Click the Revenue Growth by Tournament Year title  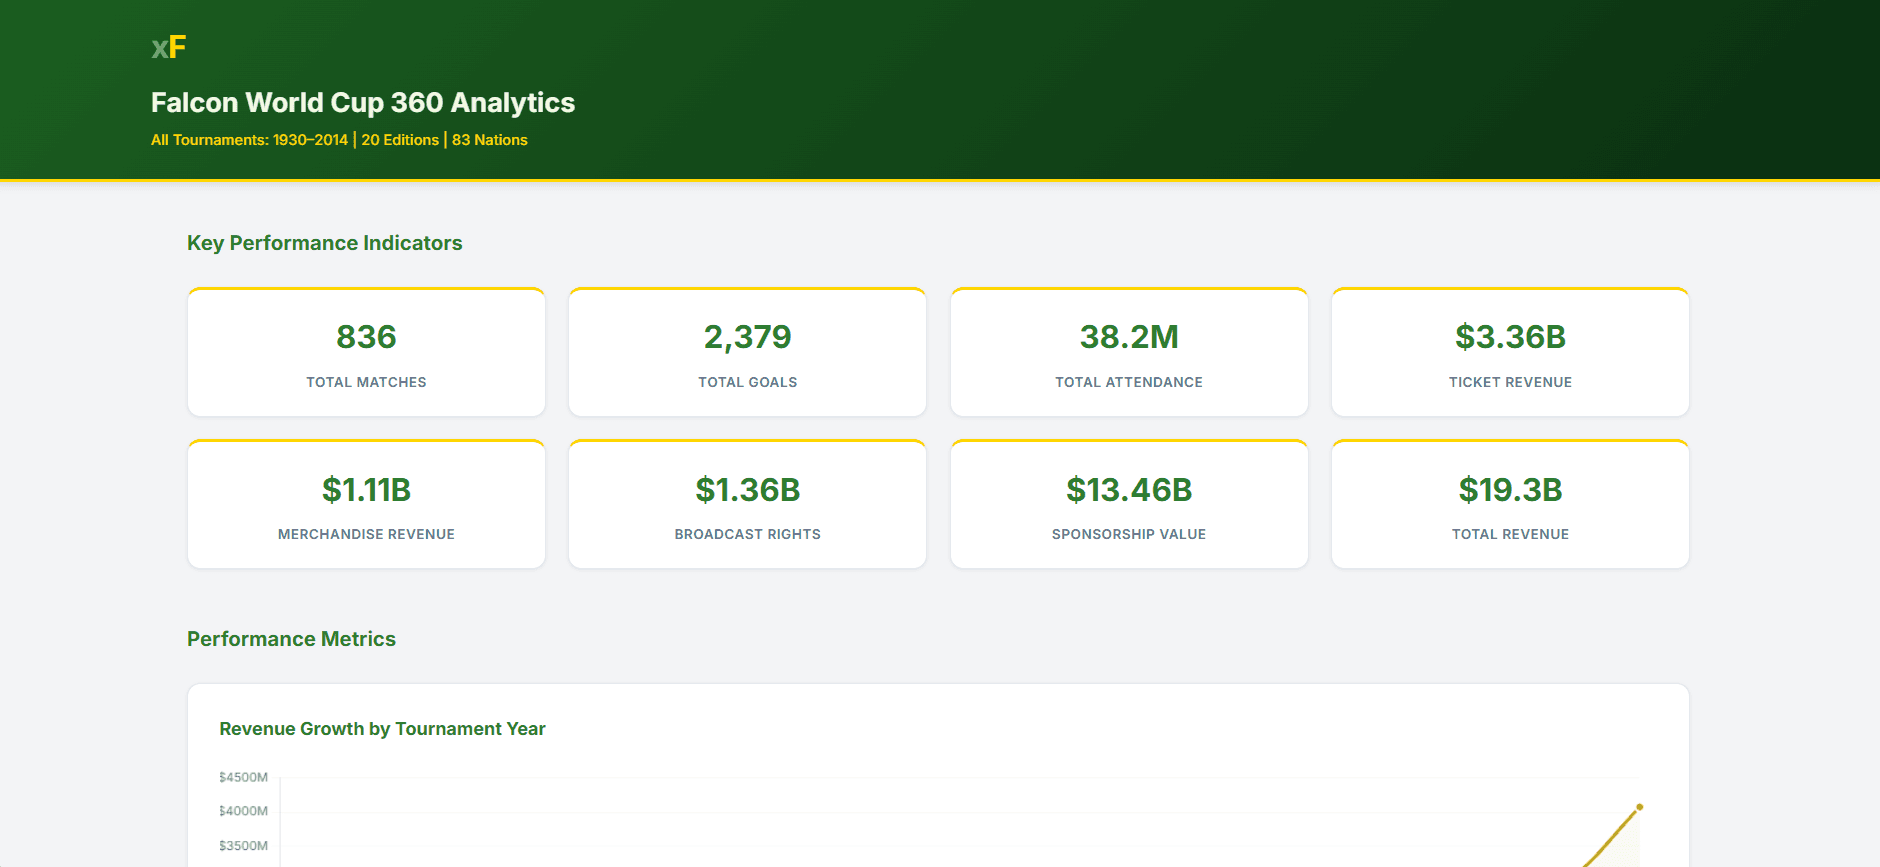click(382, 729)
